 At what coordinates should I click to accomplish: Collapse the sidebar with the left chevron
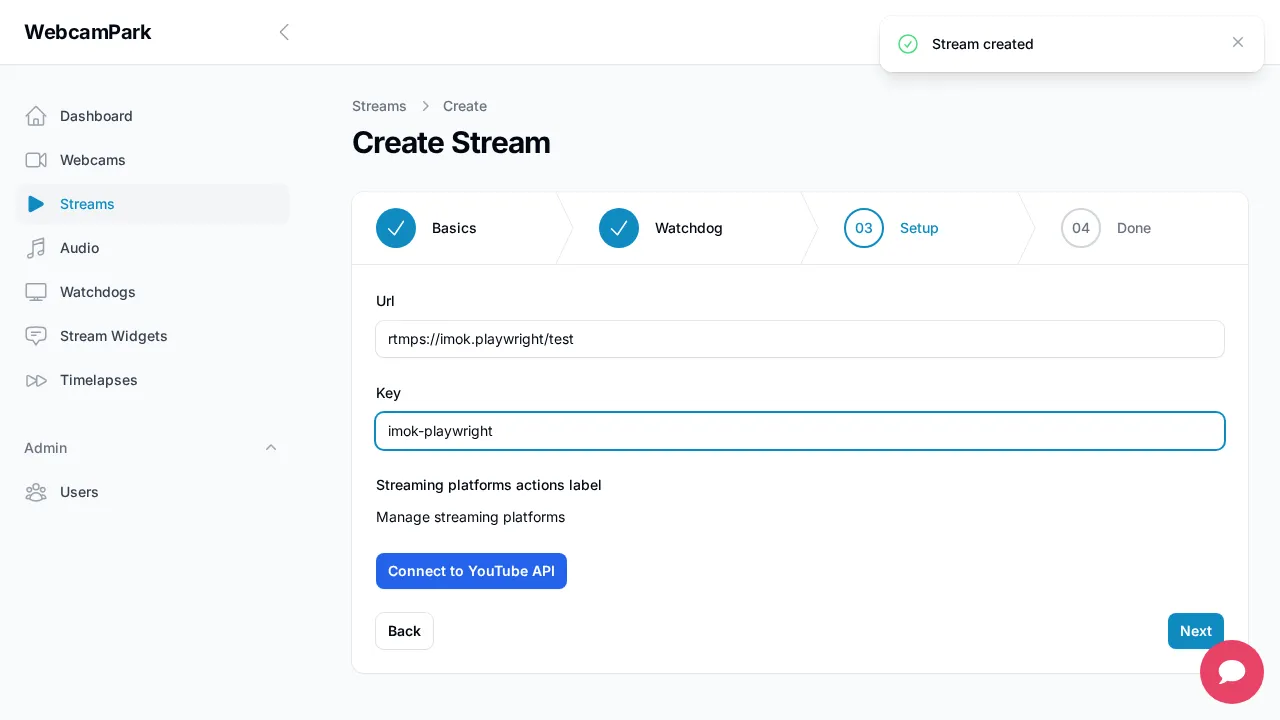[x=284, y=32]
